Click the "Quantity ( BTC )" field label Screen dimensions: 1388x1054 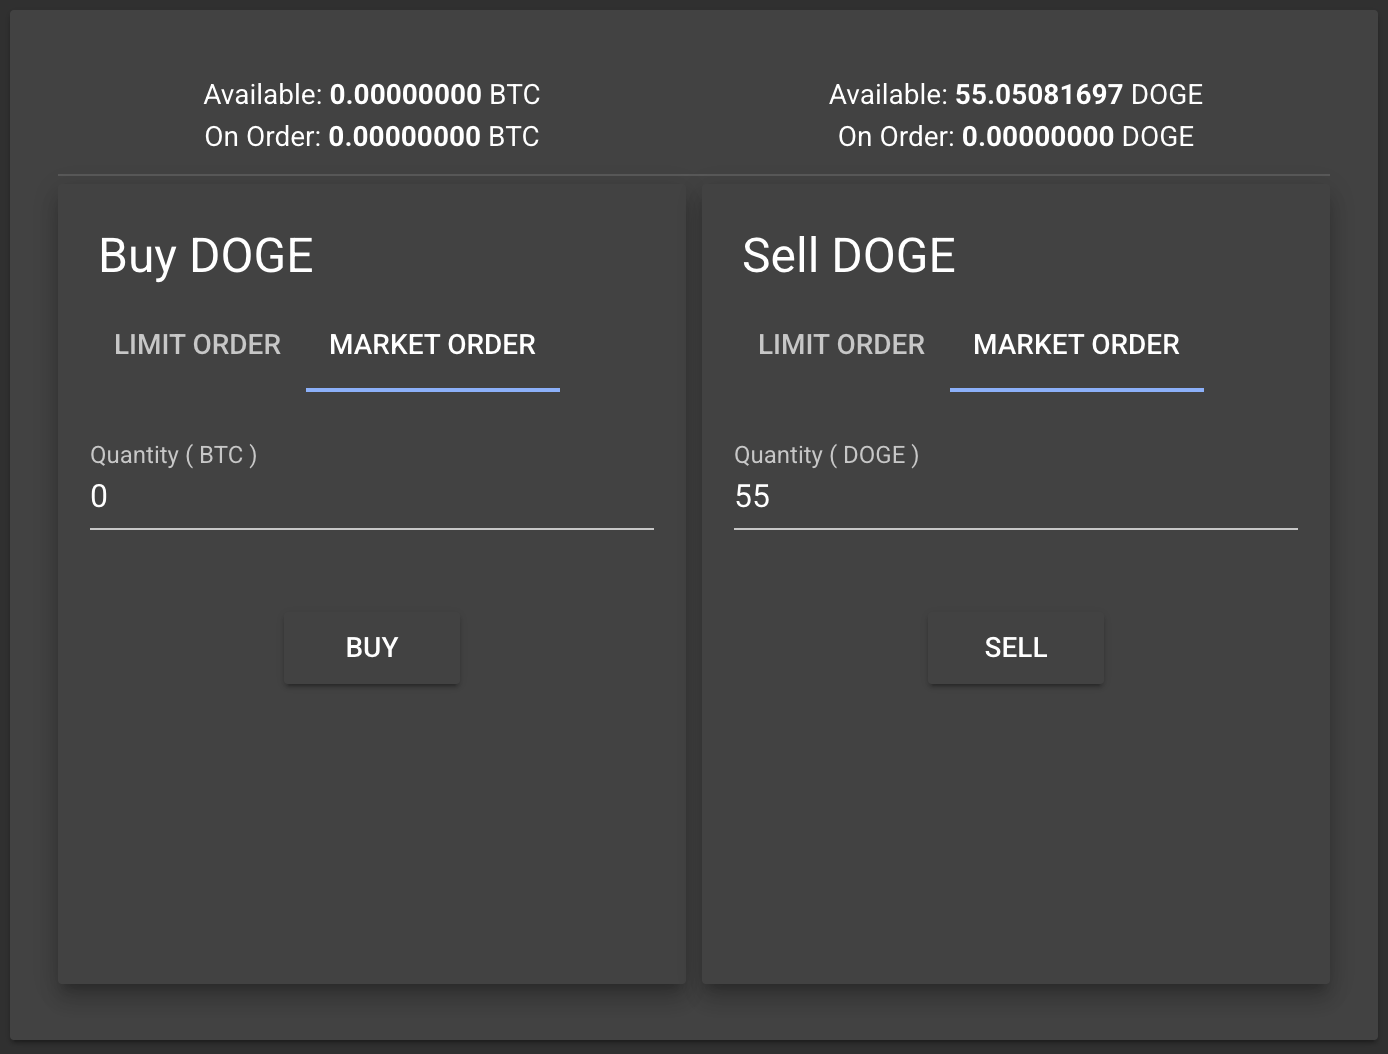pos(173,455)
